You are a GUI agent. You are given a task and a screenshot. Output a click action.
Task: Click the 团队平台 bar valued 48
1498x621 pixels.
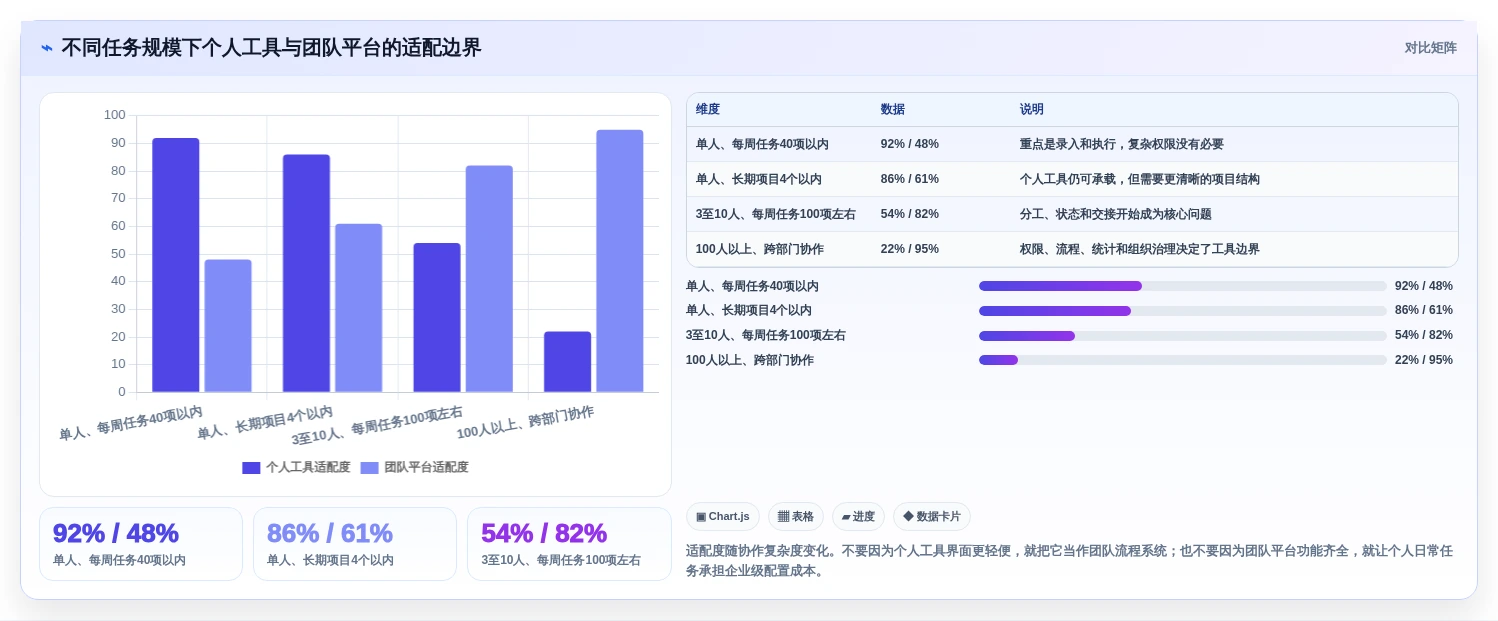click(x=228, y=326)
